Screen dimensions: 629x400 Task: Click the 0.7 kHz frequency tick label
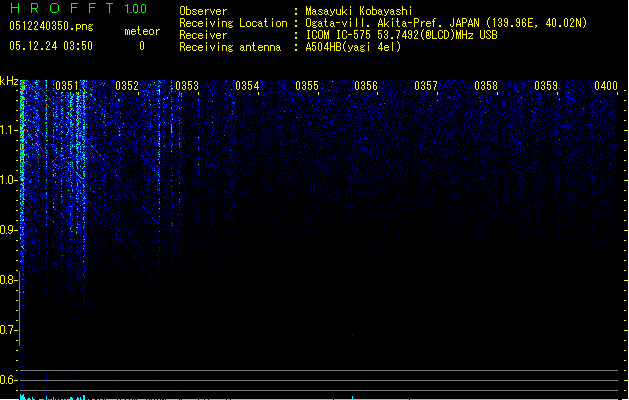click(8, 330)
